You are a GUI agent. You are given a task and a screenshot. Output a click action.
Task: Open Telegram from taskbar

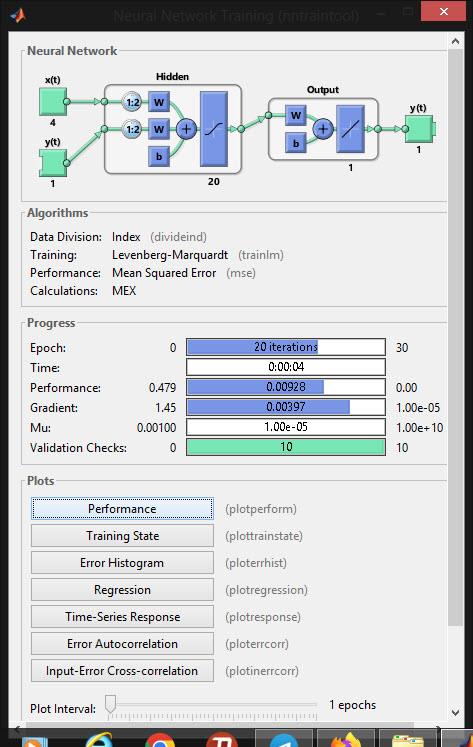click(284, 740)
